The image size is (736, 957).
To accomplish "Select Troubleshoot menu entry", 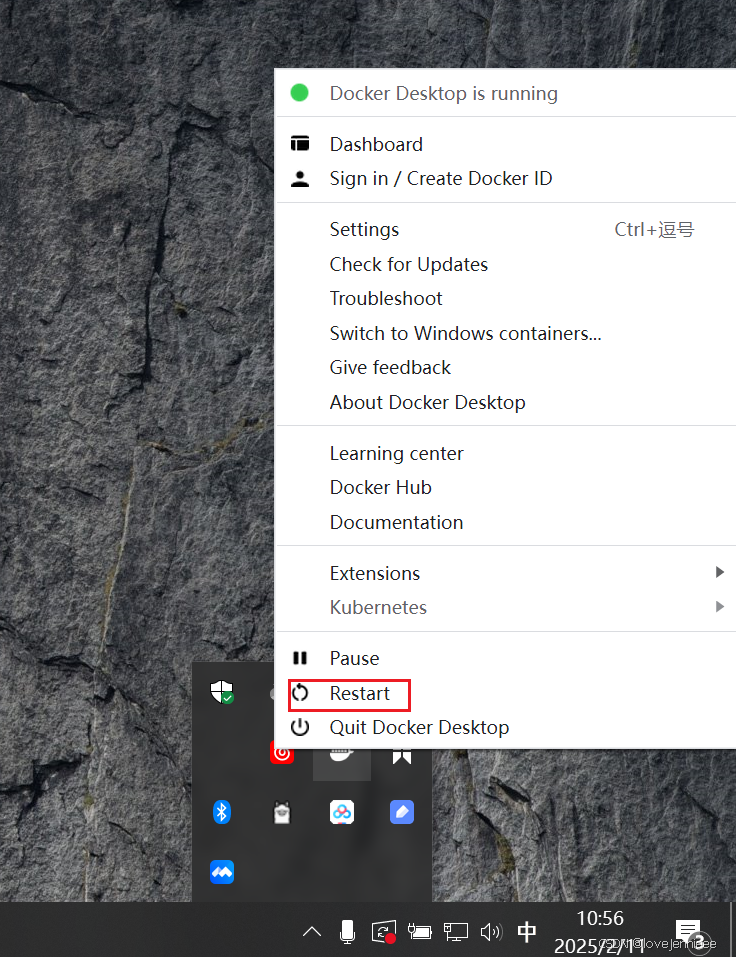I will pyautogui.click(x=505, y=298).
